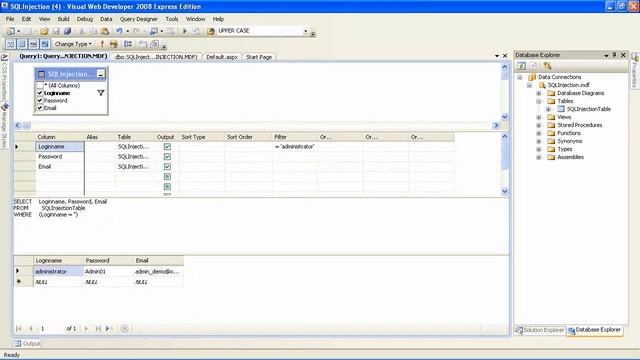Toggle the Show SQL Pane icon
640x360 pixels.
pyautogui.click(x=33, y=44)
